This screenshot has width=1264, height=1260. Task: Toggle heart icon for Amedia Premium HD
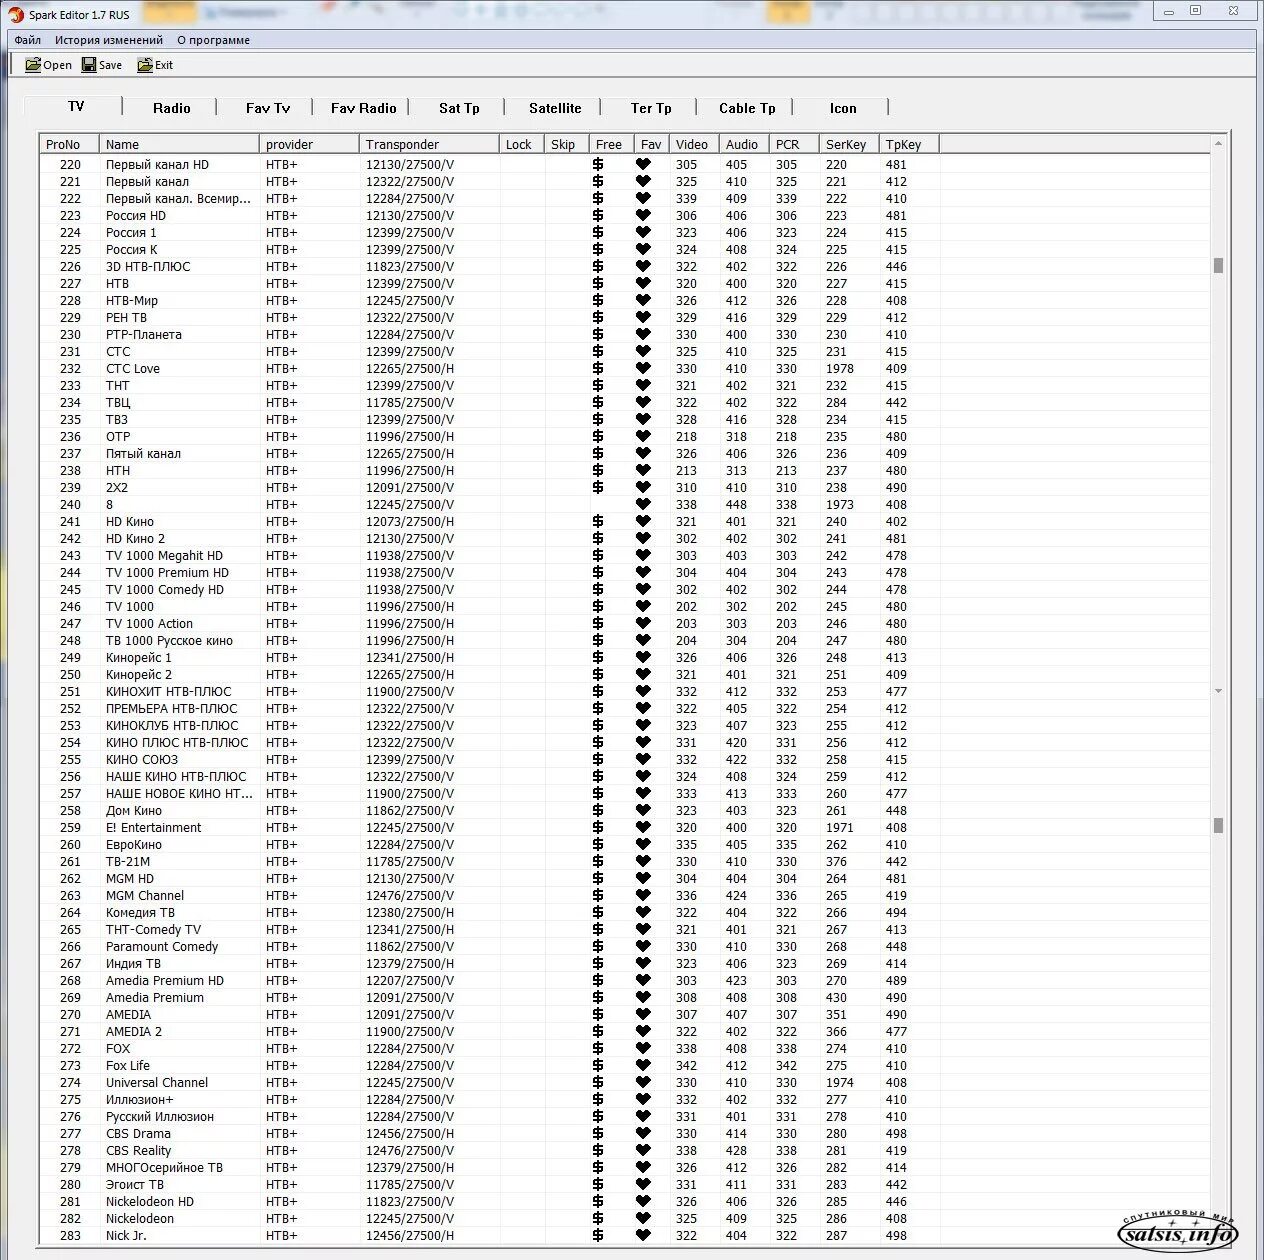pyautogui.click(x=643, y=980)
